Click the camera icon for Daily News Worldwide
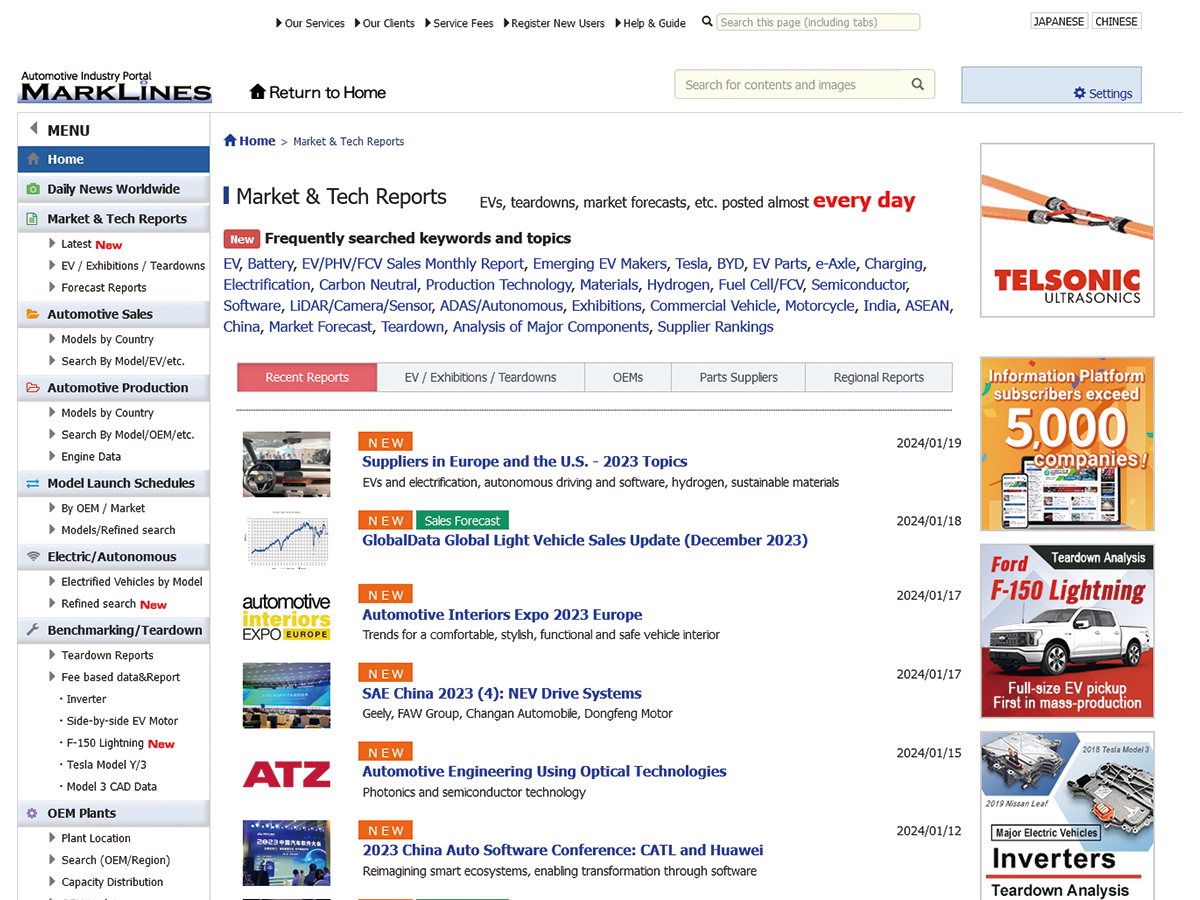Screen dimensions: 1200x900 click(x=33, y=189)
